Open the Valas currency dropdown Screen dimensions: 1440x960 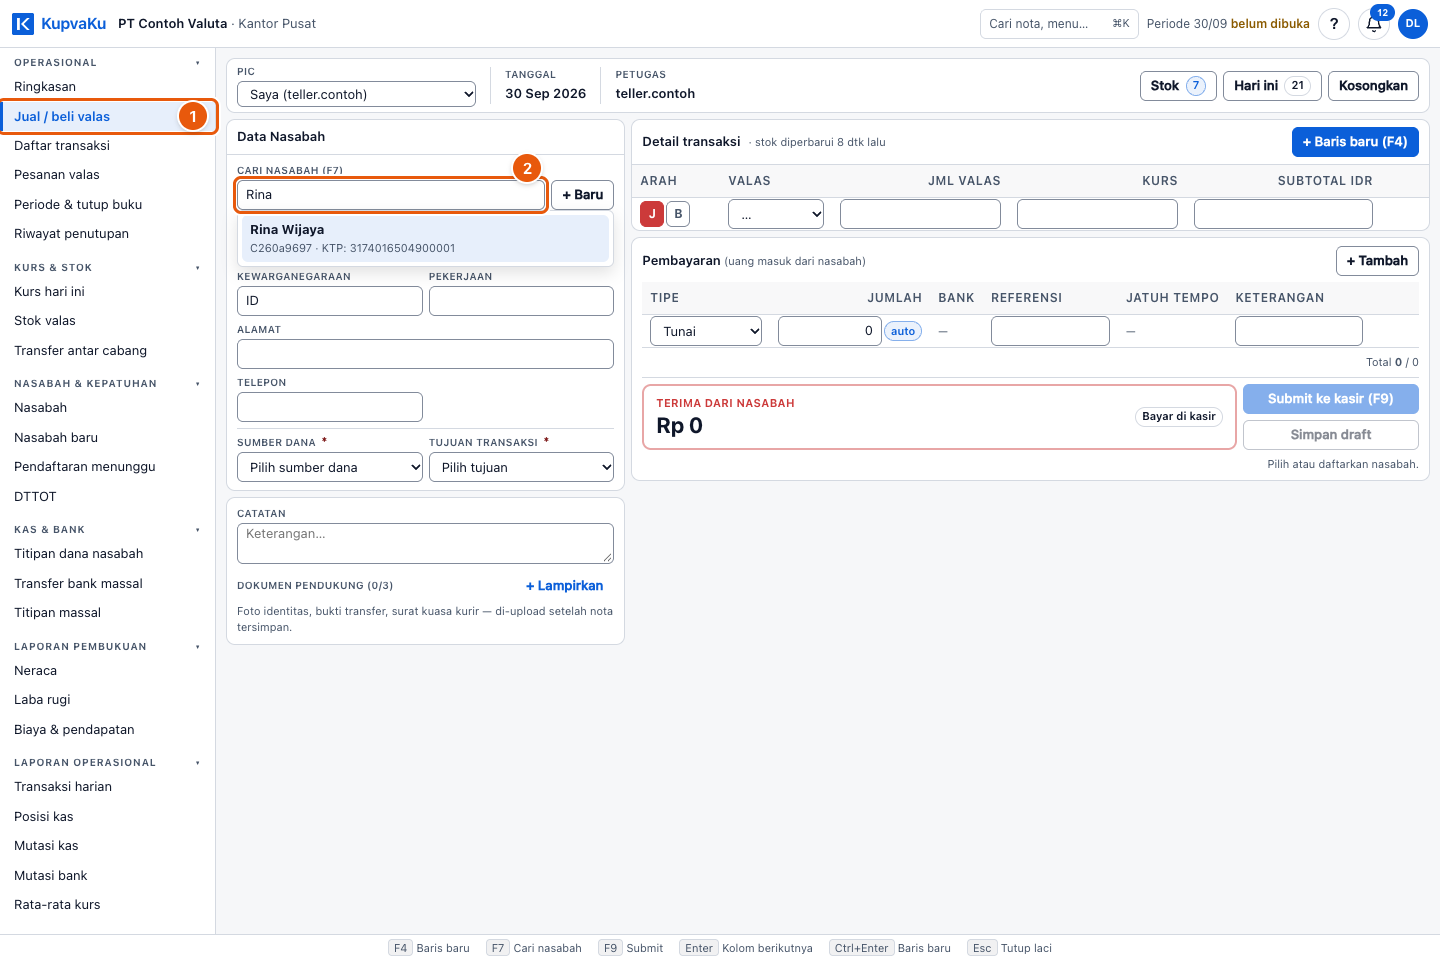click(x=776, y=214)
